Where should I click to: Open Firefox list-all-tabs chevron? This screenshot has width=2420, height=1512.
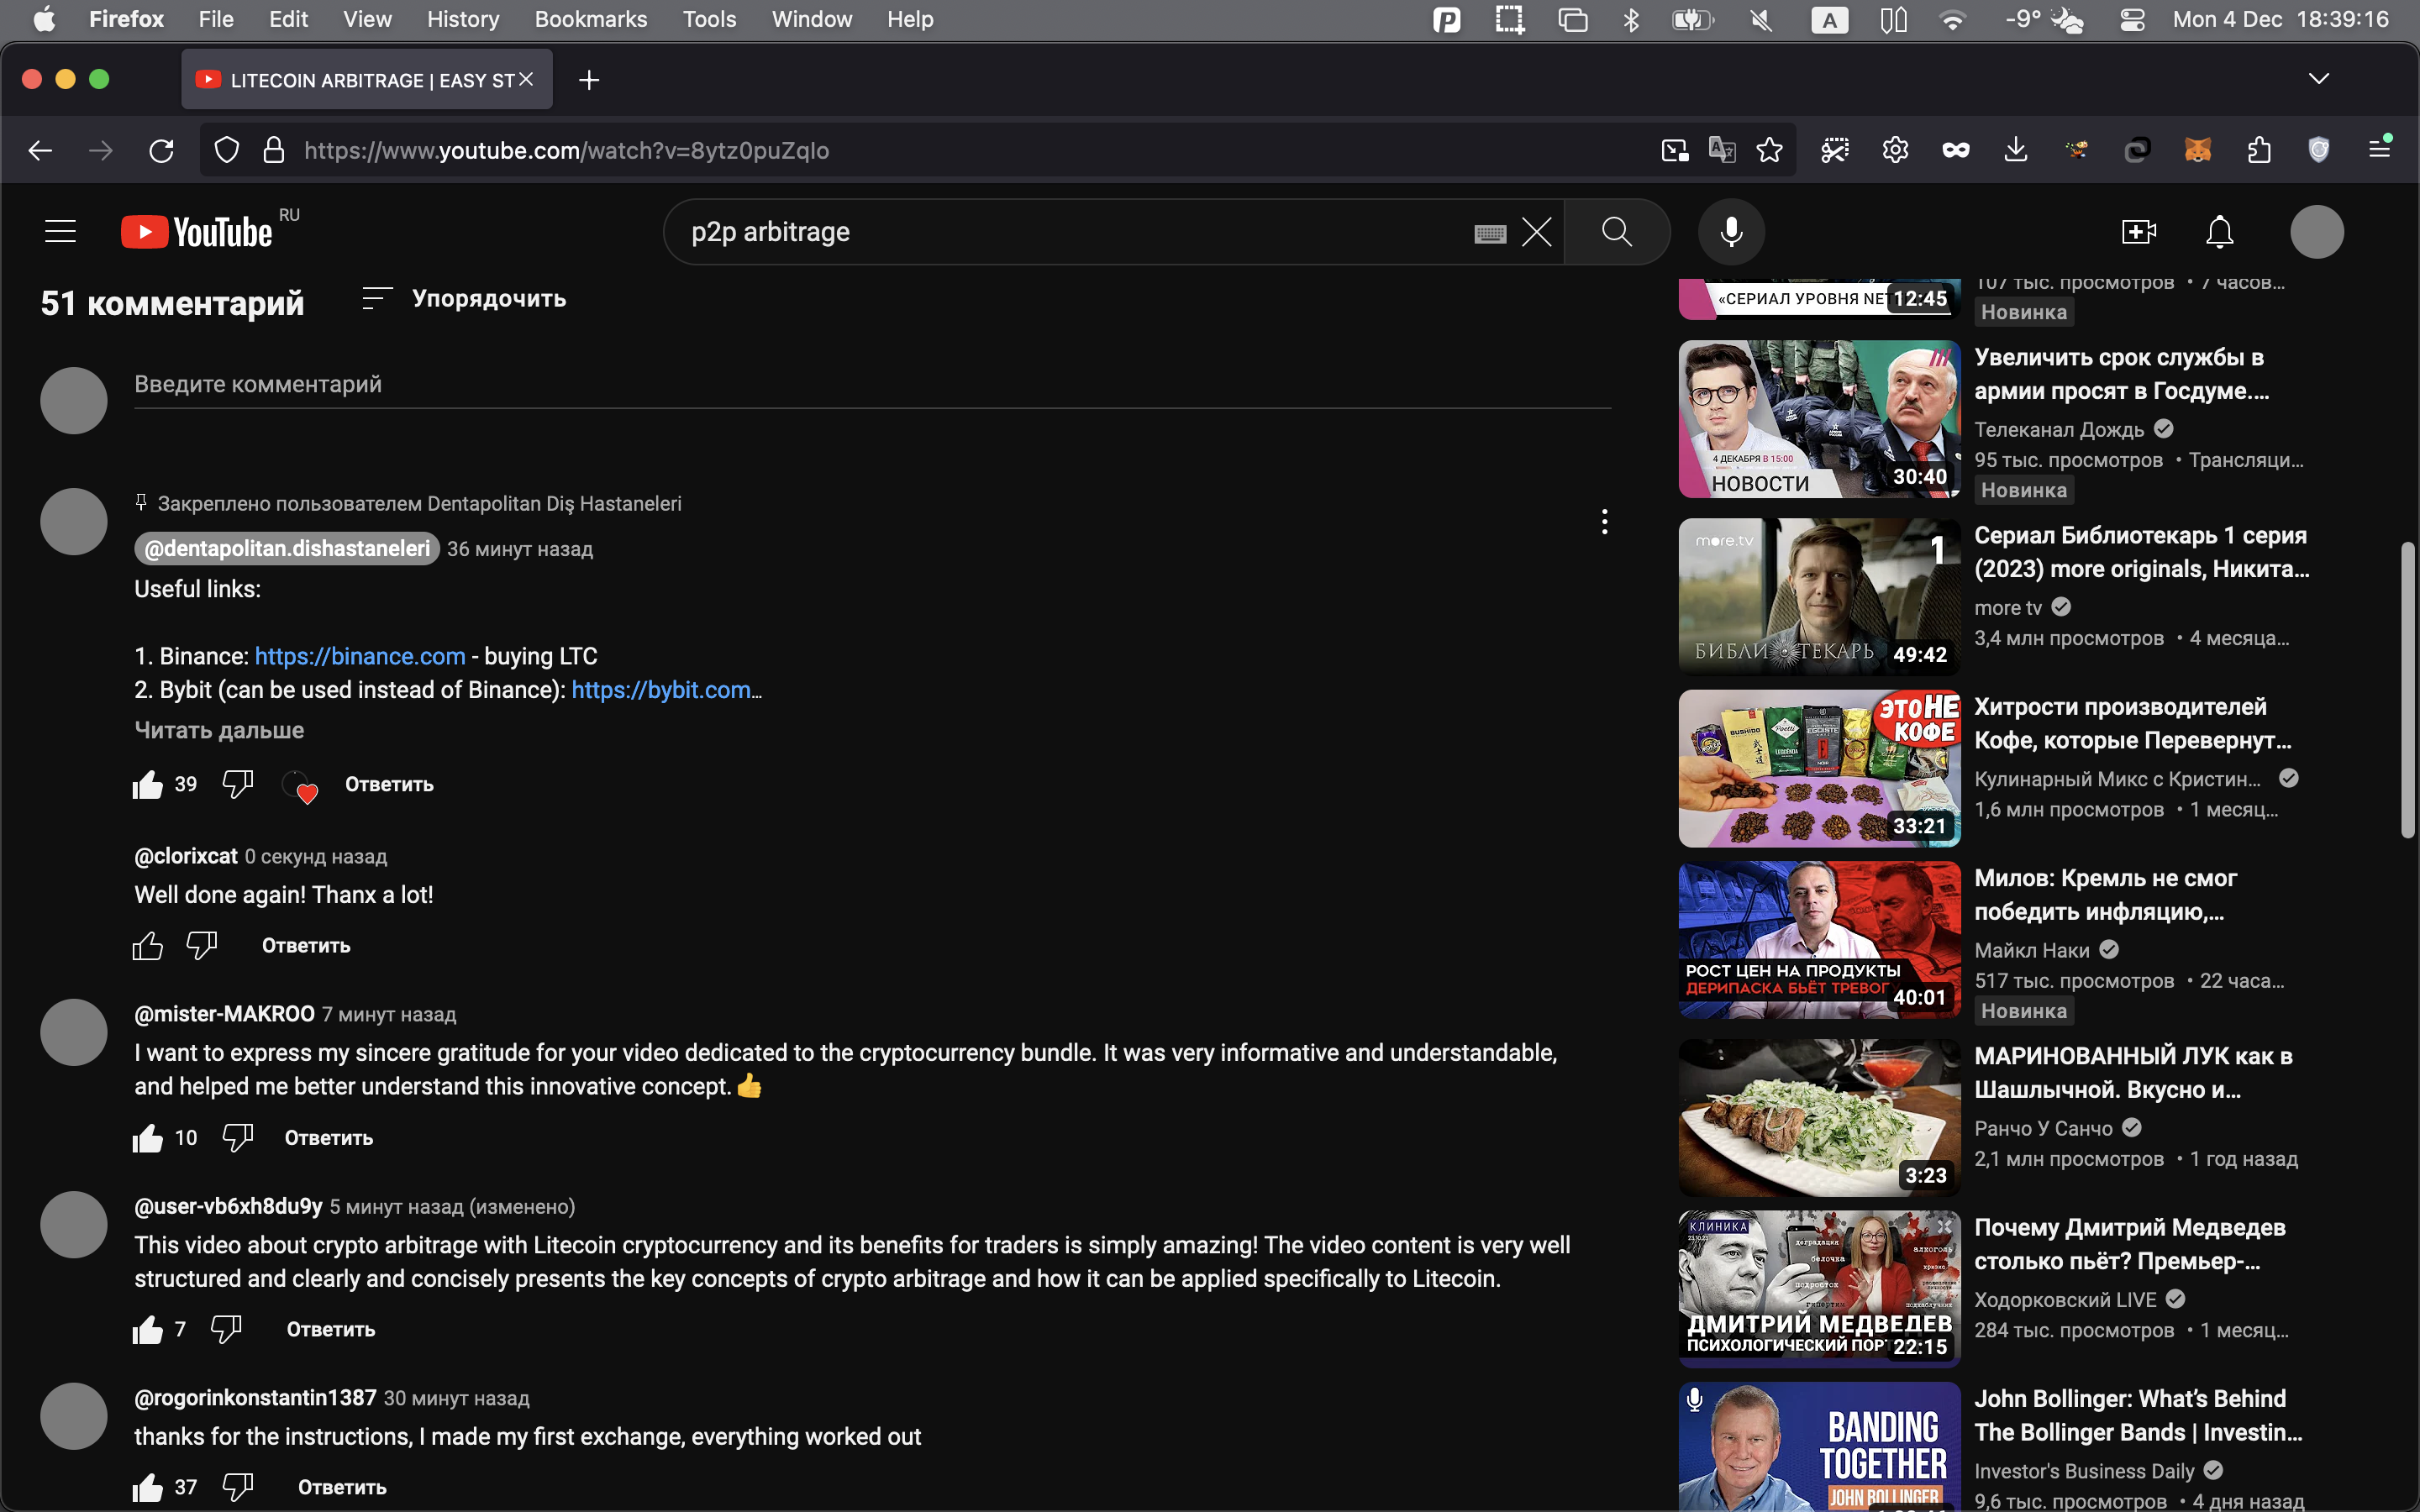[2318, 79]
